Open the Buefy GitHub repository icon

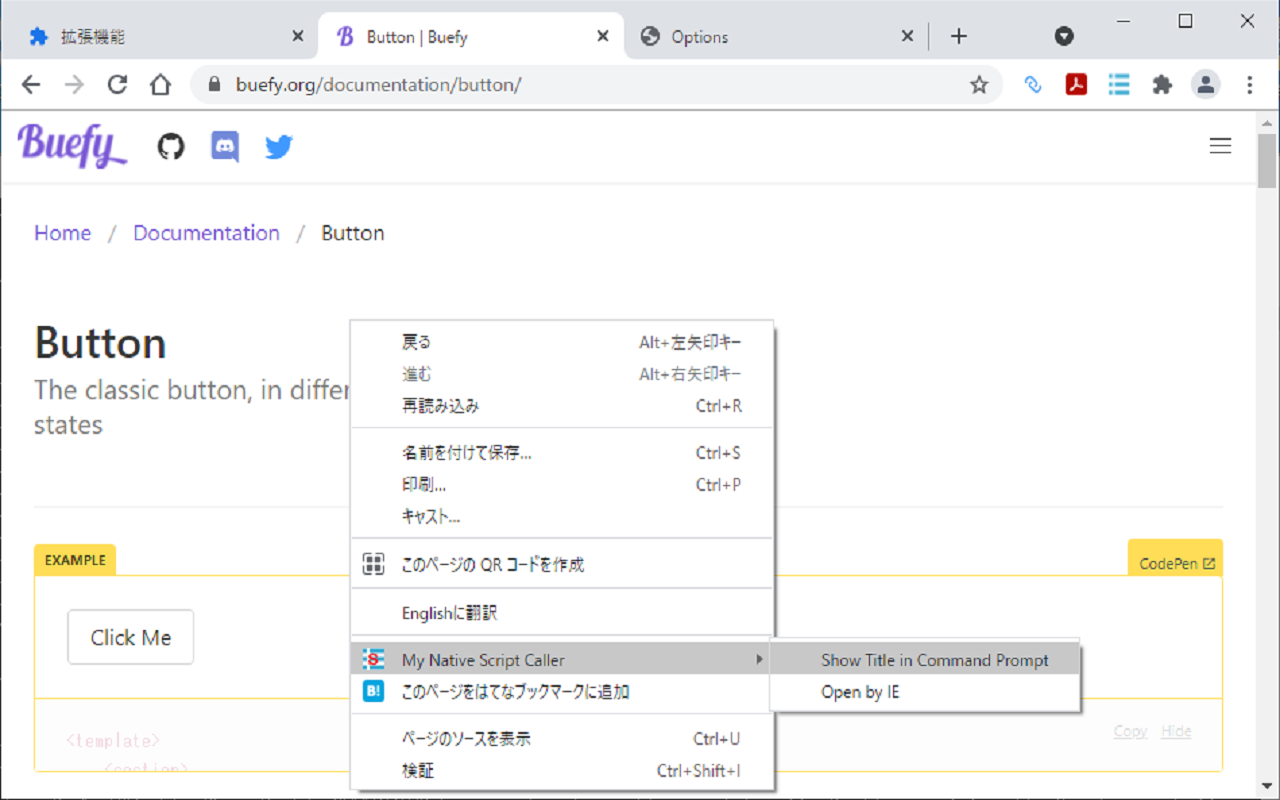click(170, 146)
